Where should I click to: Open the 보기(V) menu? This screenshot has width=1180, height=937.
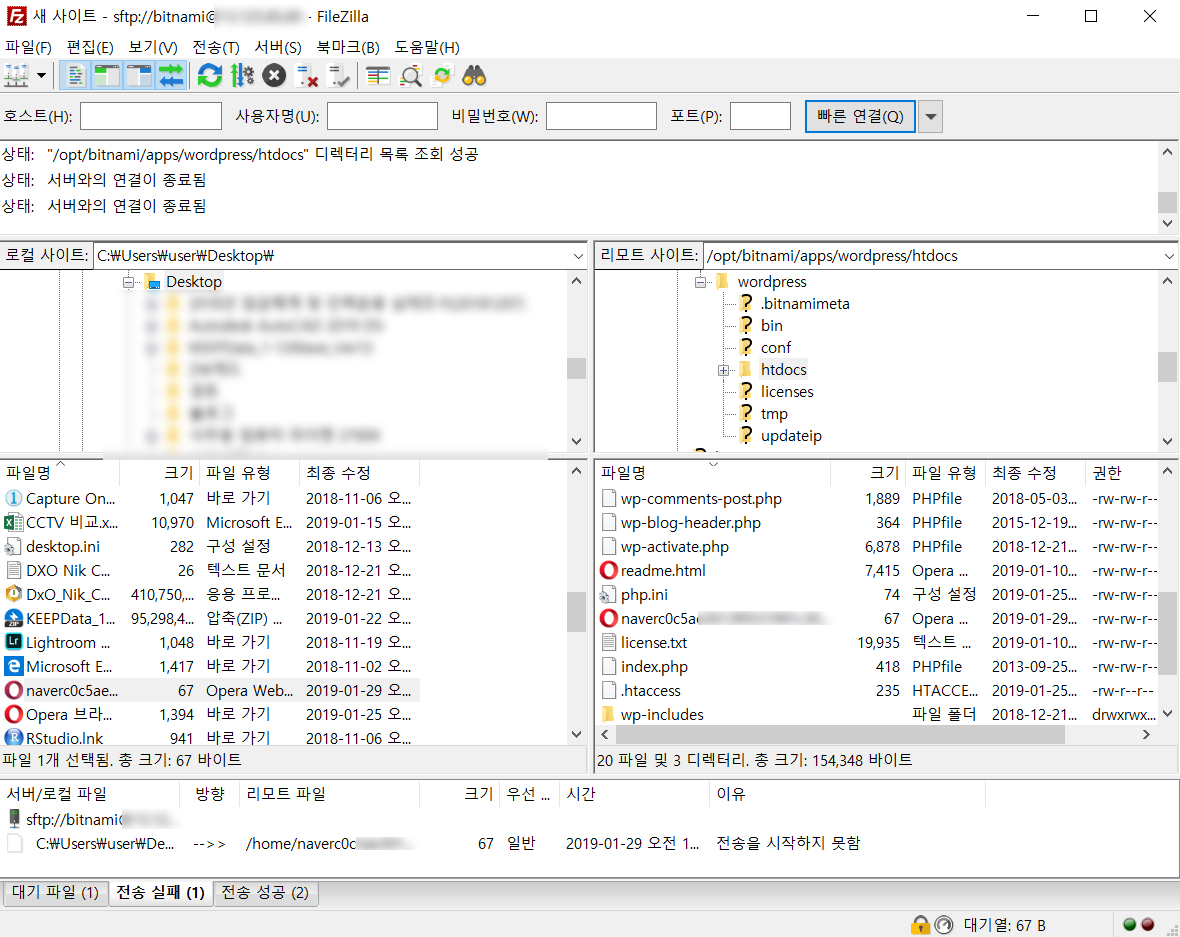click(153, 47)
